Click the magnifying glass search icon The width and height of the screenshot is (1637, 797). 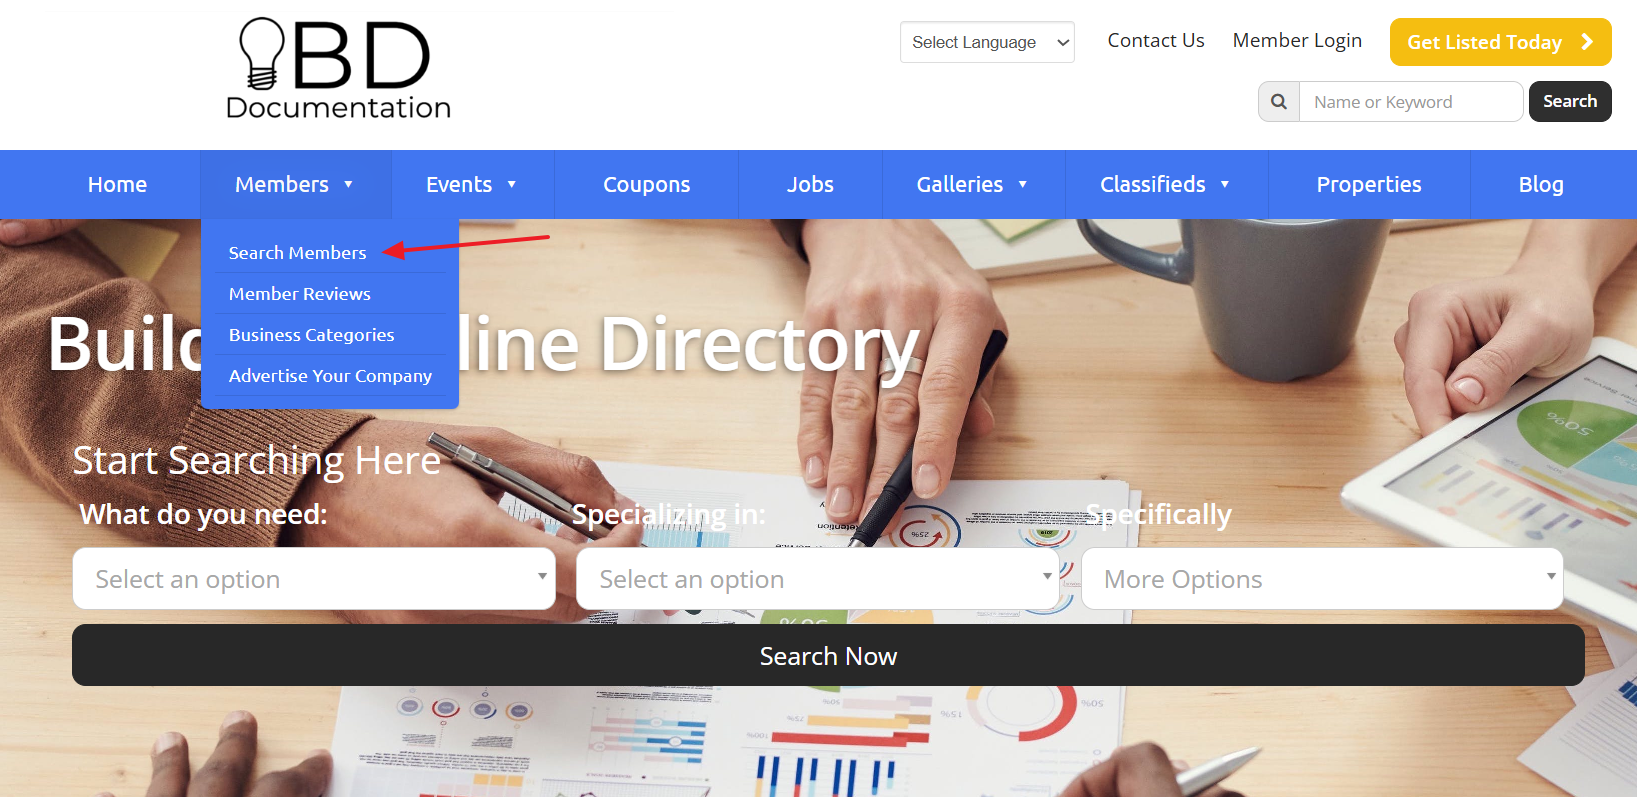click(x=1279, y=102)
